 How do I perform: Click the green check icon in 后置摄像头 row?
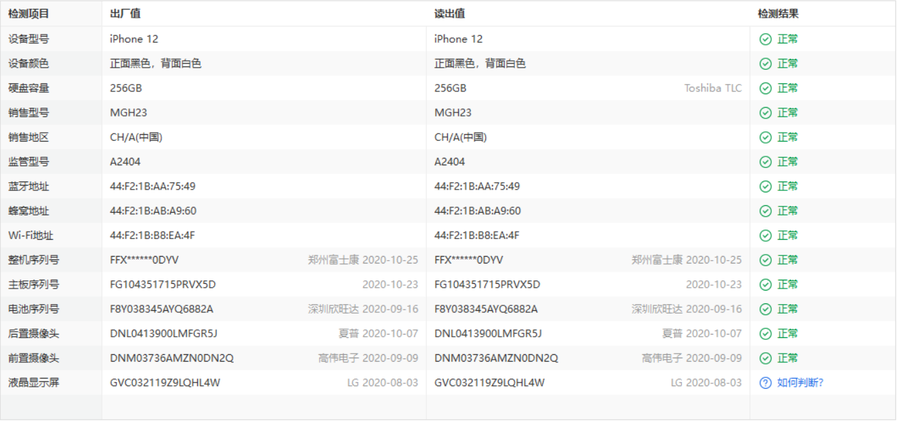pyautogui.click(x=765, y=334)
